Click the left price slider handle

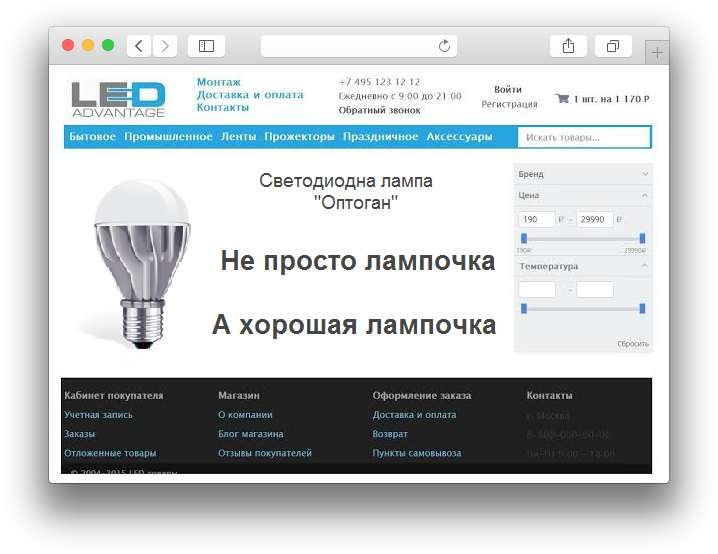tap(524, 238)
